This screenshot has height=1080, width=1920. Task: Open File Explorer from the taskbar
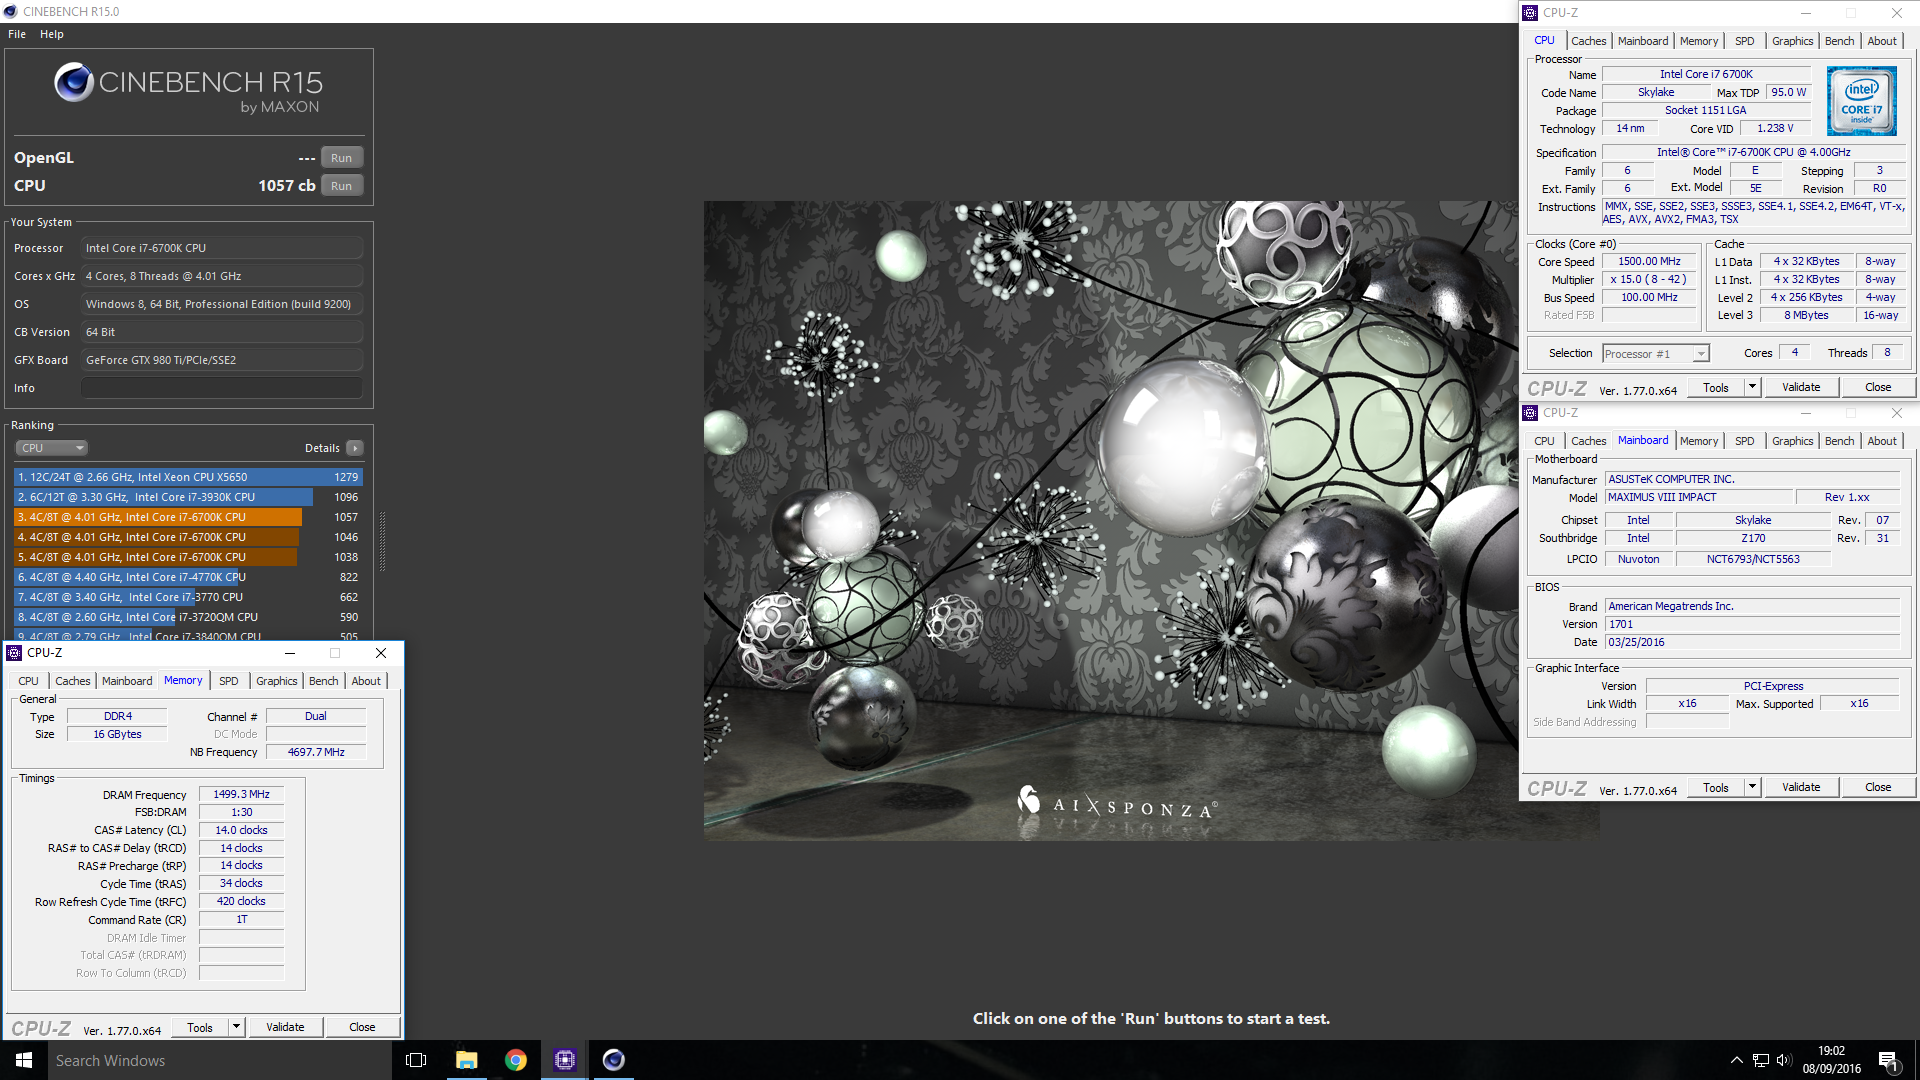[x=466, y=1060]
